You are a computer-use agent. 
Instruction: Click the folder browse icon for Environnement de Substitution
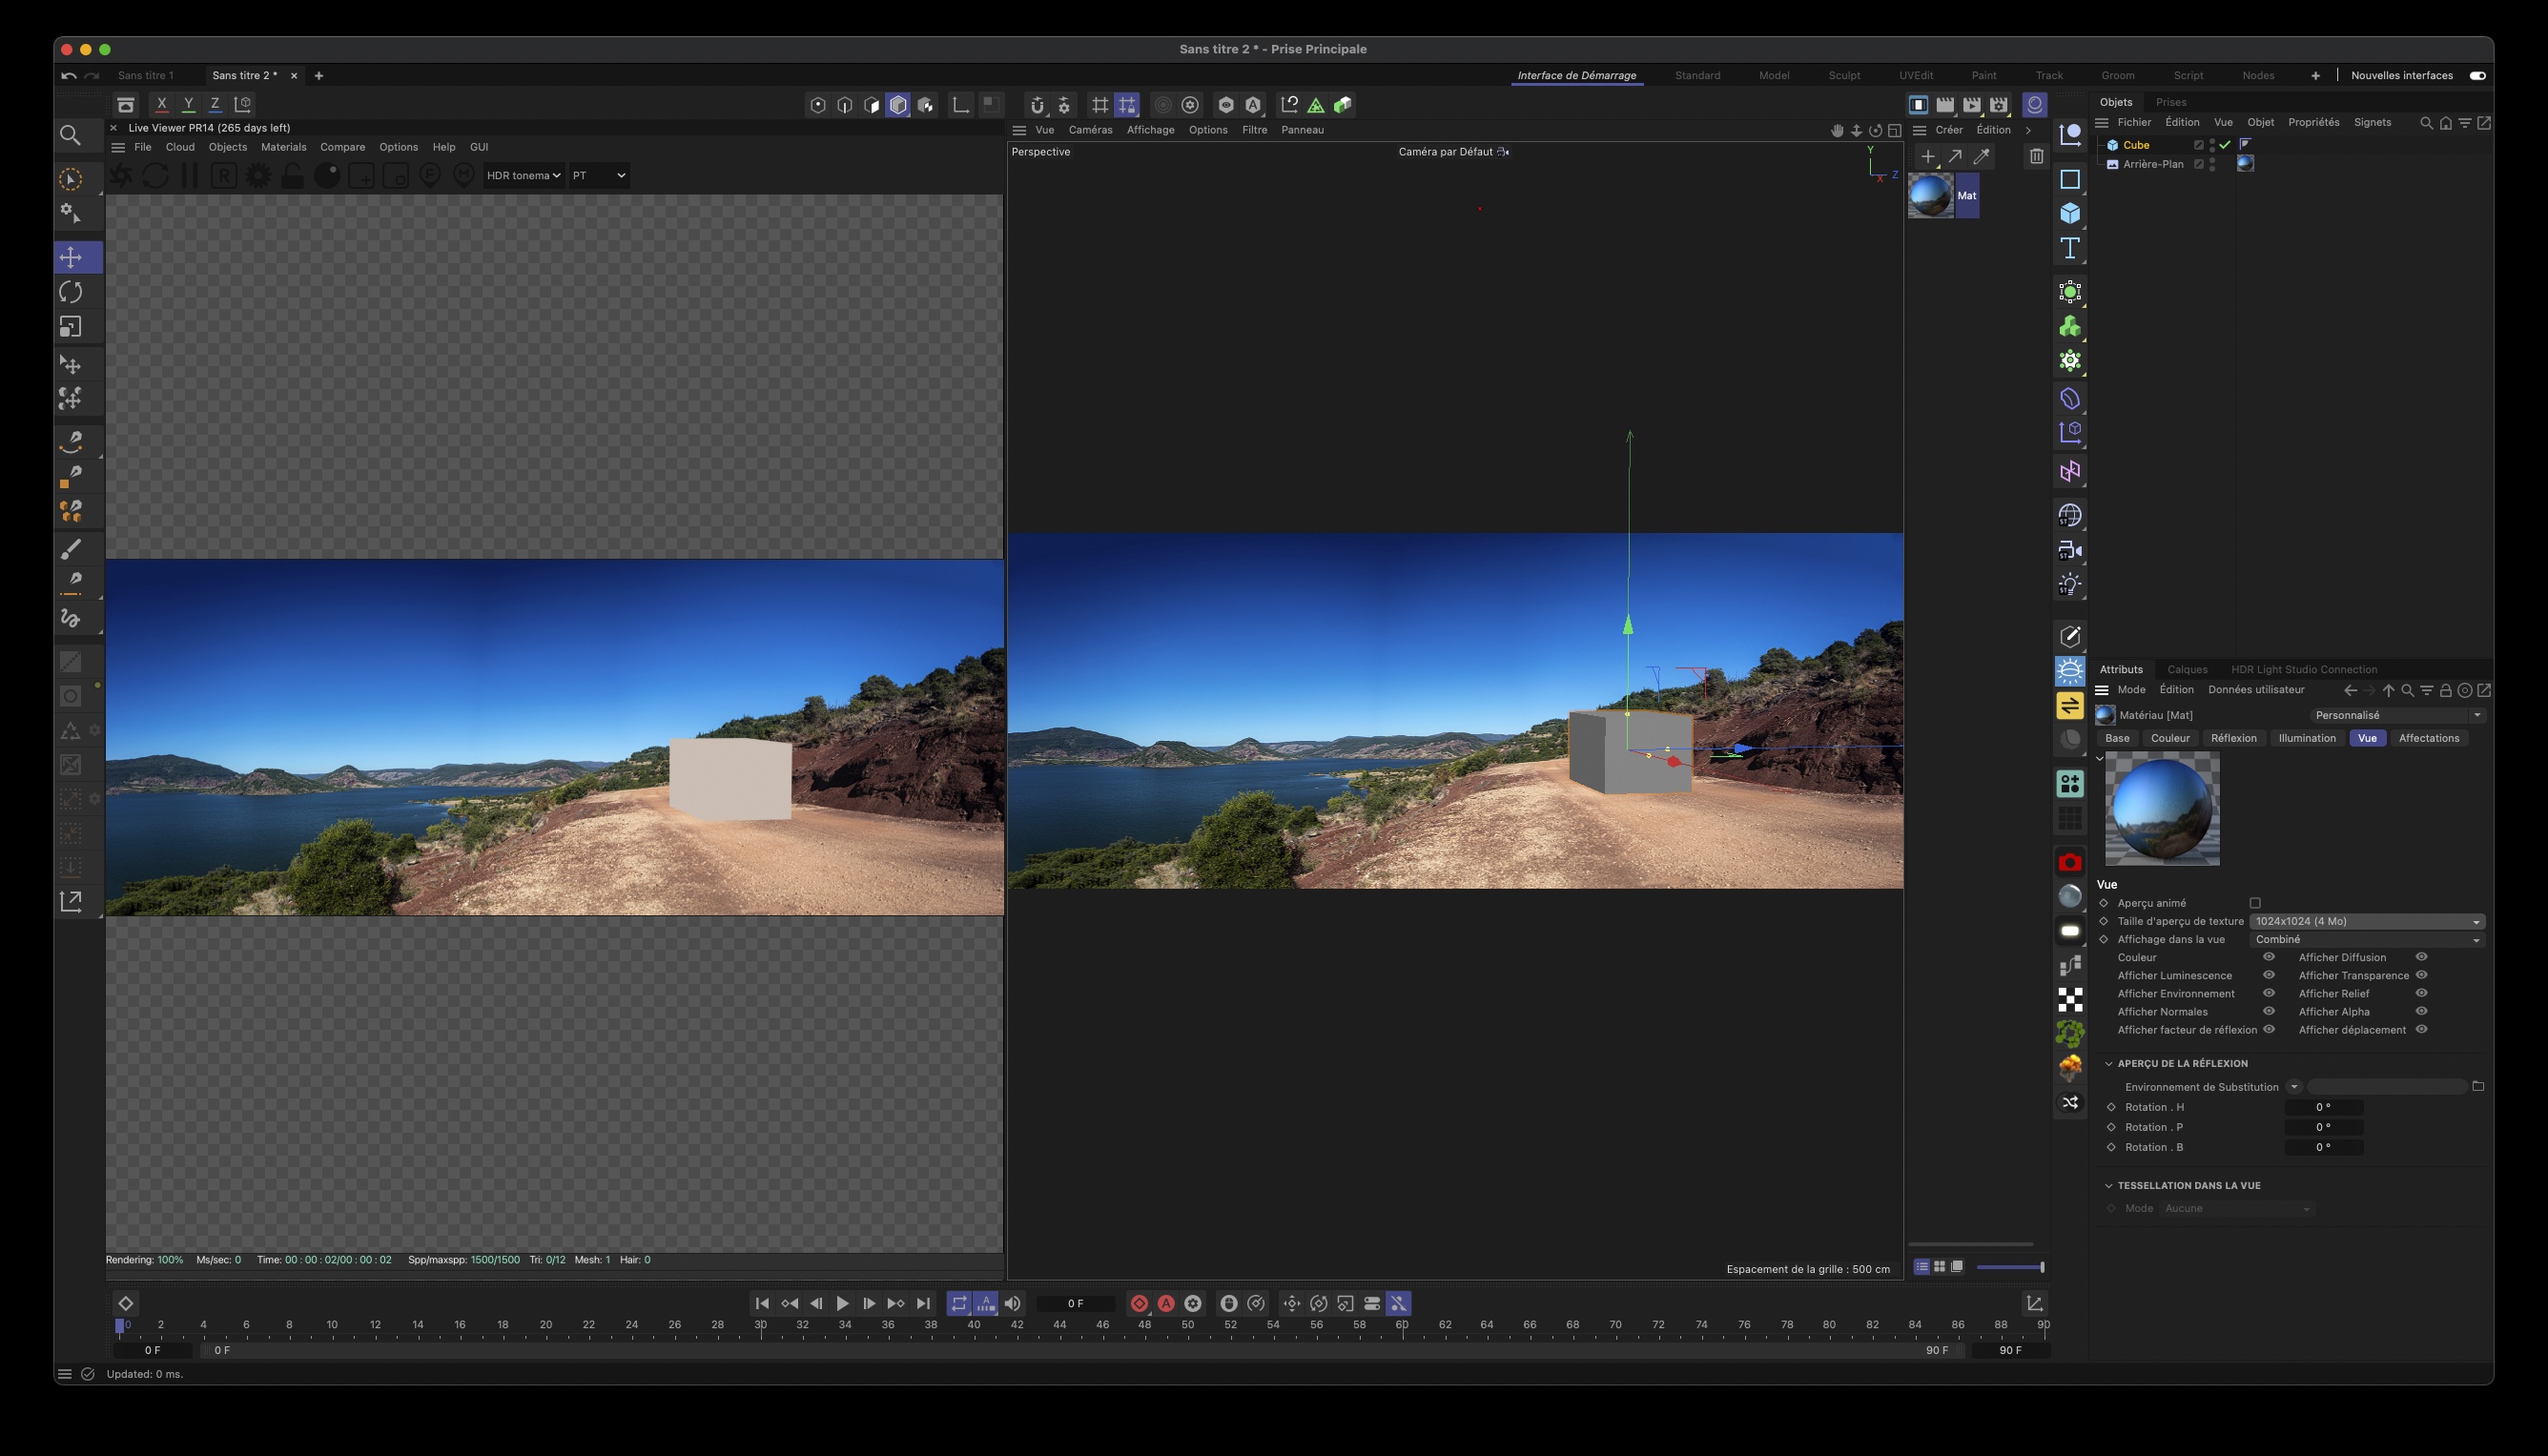point(2477,1087)
